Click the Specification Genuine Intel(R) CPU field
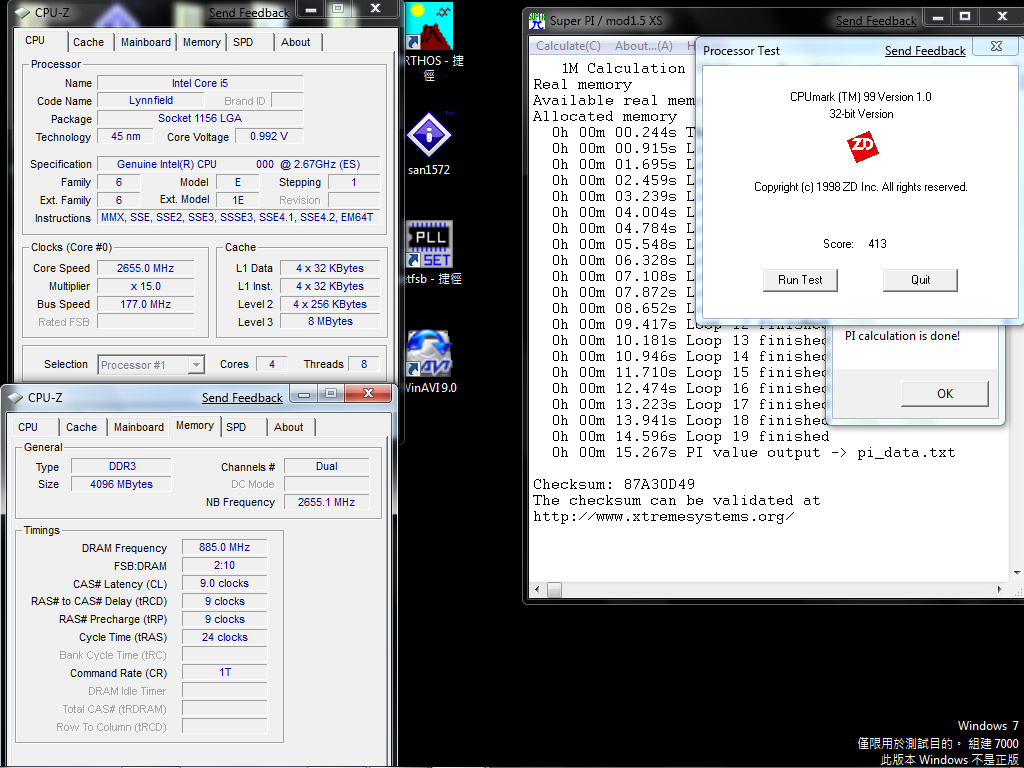This screenshot has width=1024, height=768. tap(238, 164)
